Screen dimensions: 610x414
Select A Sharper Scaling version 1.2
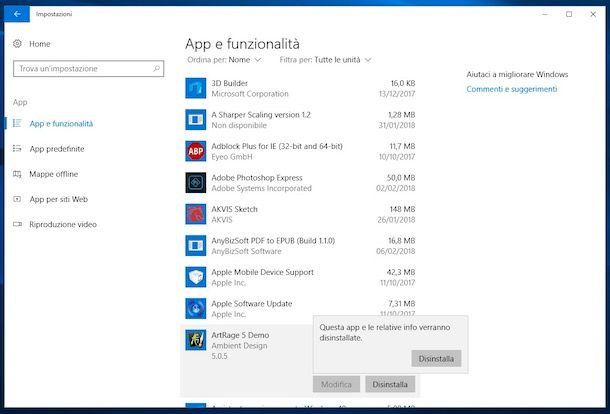300,120
